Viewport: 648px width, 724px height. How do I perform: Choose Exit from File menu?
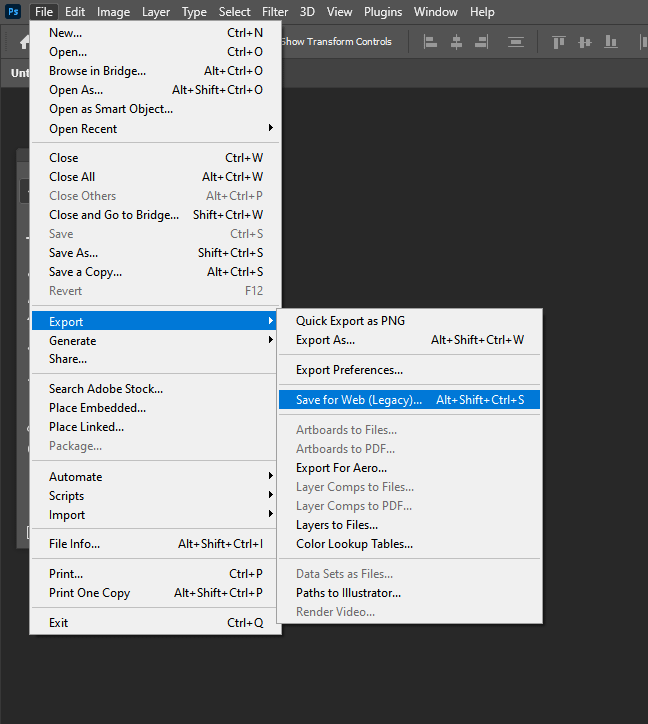coord(156,622)
